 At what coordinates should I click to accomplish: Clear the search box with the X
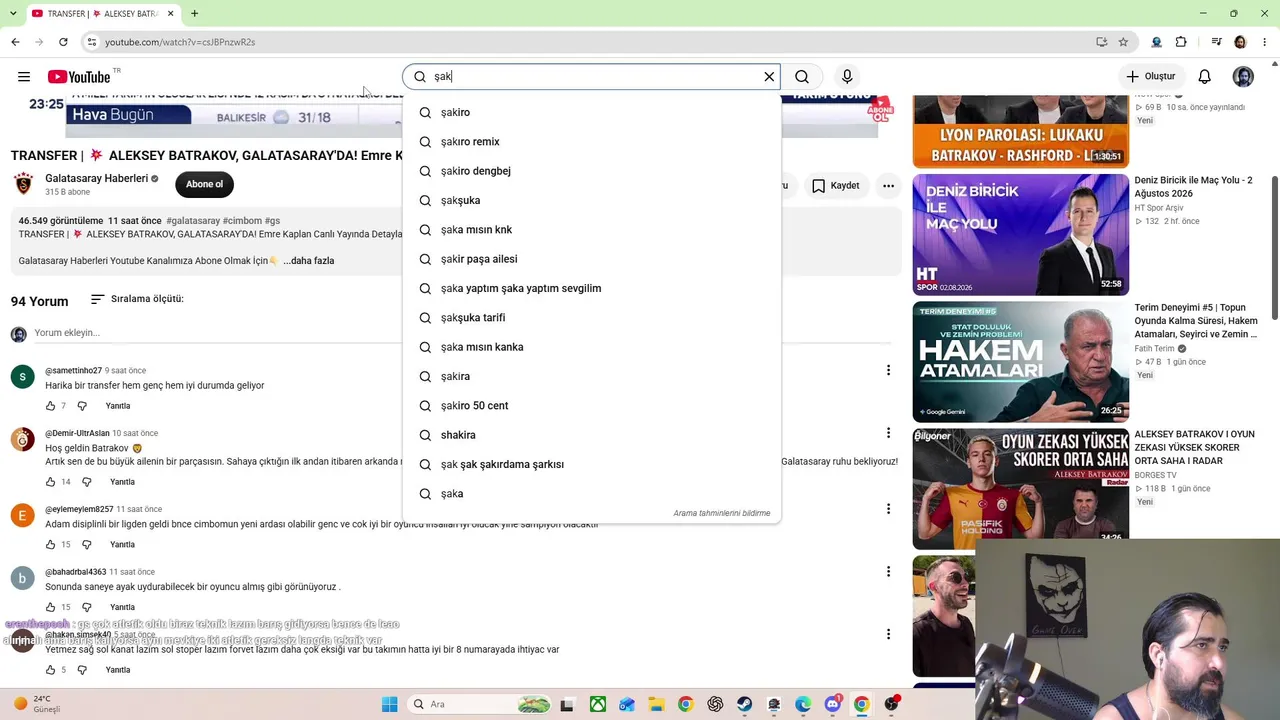pyautogui.click(x=769, y=76)
